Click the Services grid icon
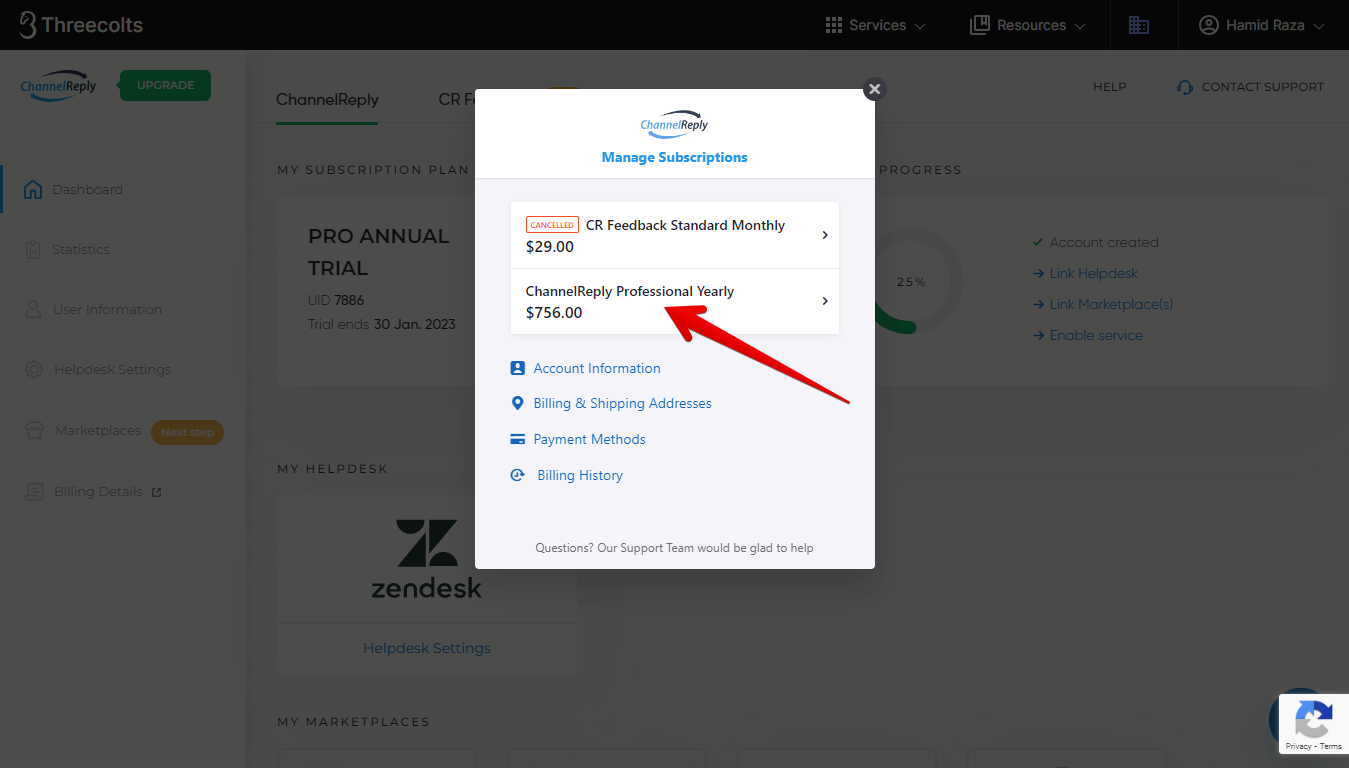Screen dimensions: 1349x768 tap(834, 25)
